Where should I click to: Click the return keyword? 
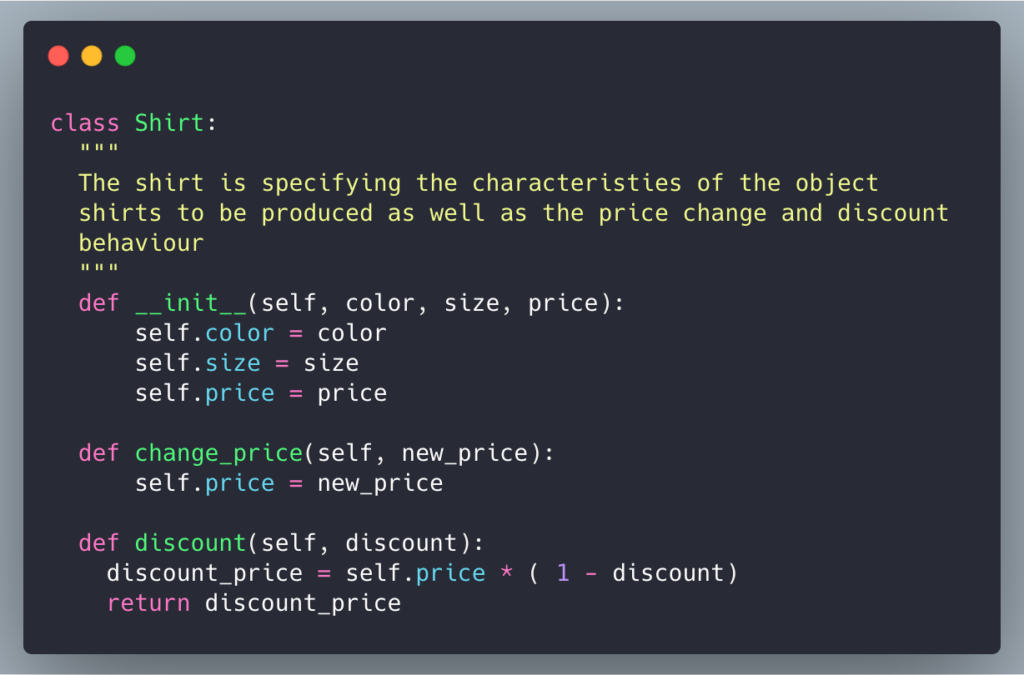(x=148, y=603)
